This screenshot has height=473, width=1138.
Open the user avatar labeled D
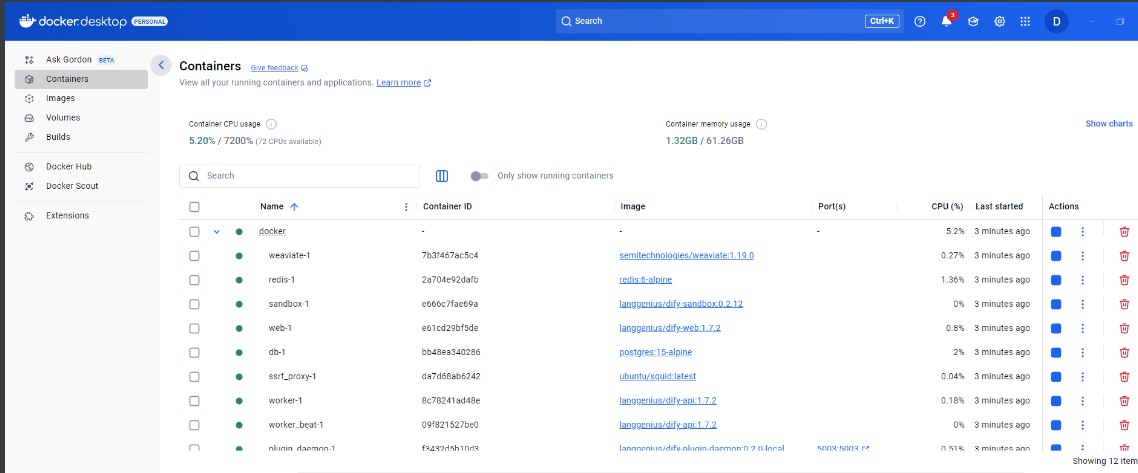1056,22
